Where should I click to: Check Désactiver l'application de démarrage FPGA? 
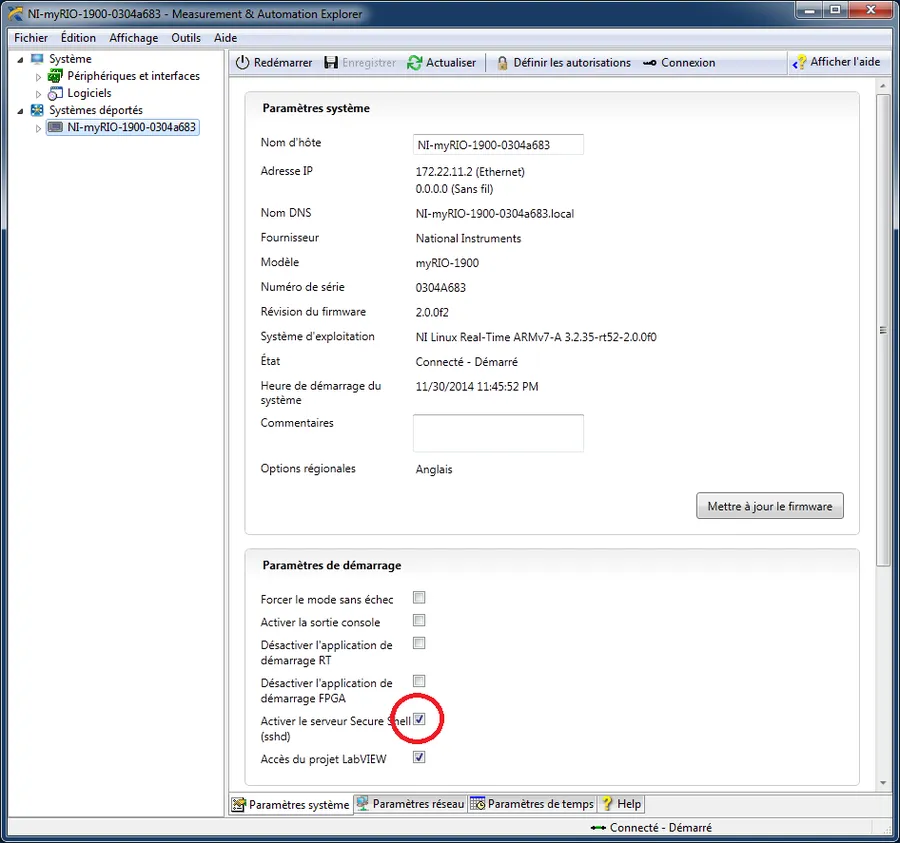pos(419,681)
